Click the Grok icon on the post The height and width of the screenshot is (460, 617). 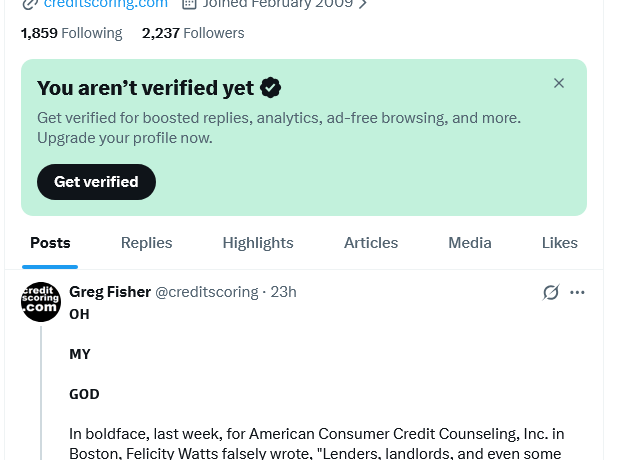pyautogui.click(x=550, y=293)
